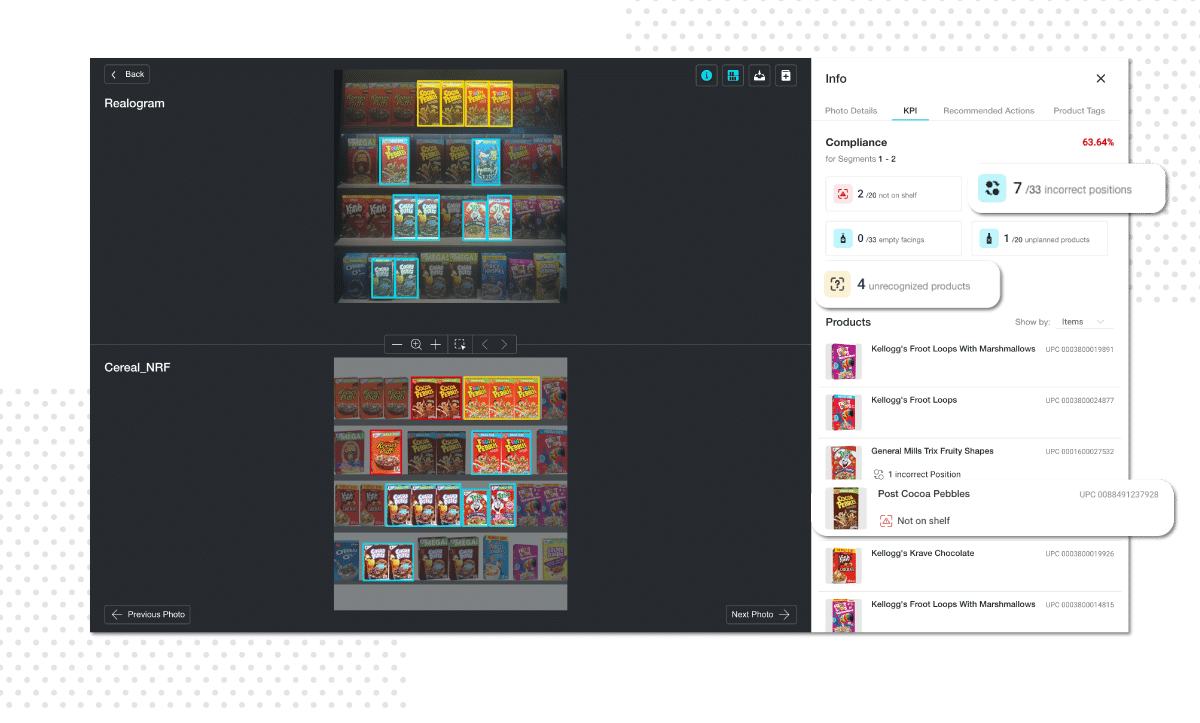
Task: Switch to the Photo Details tab
Action: (851, 111)
